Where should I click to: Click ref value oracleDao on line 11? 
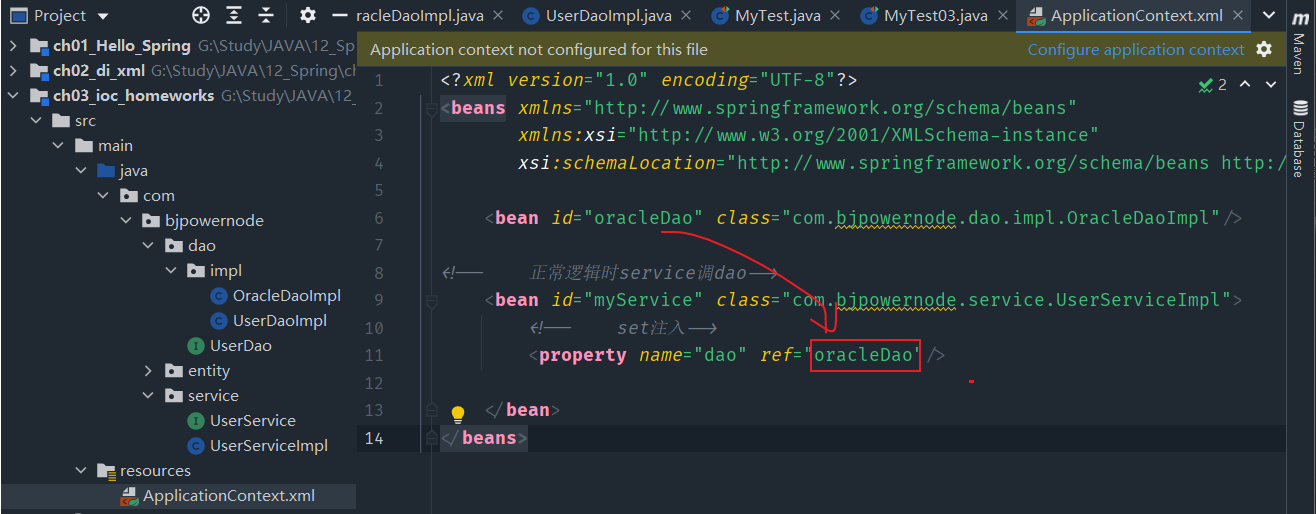click(x=863, y=355)
